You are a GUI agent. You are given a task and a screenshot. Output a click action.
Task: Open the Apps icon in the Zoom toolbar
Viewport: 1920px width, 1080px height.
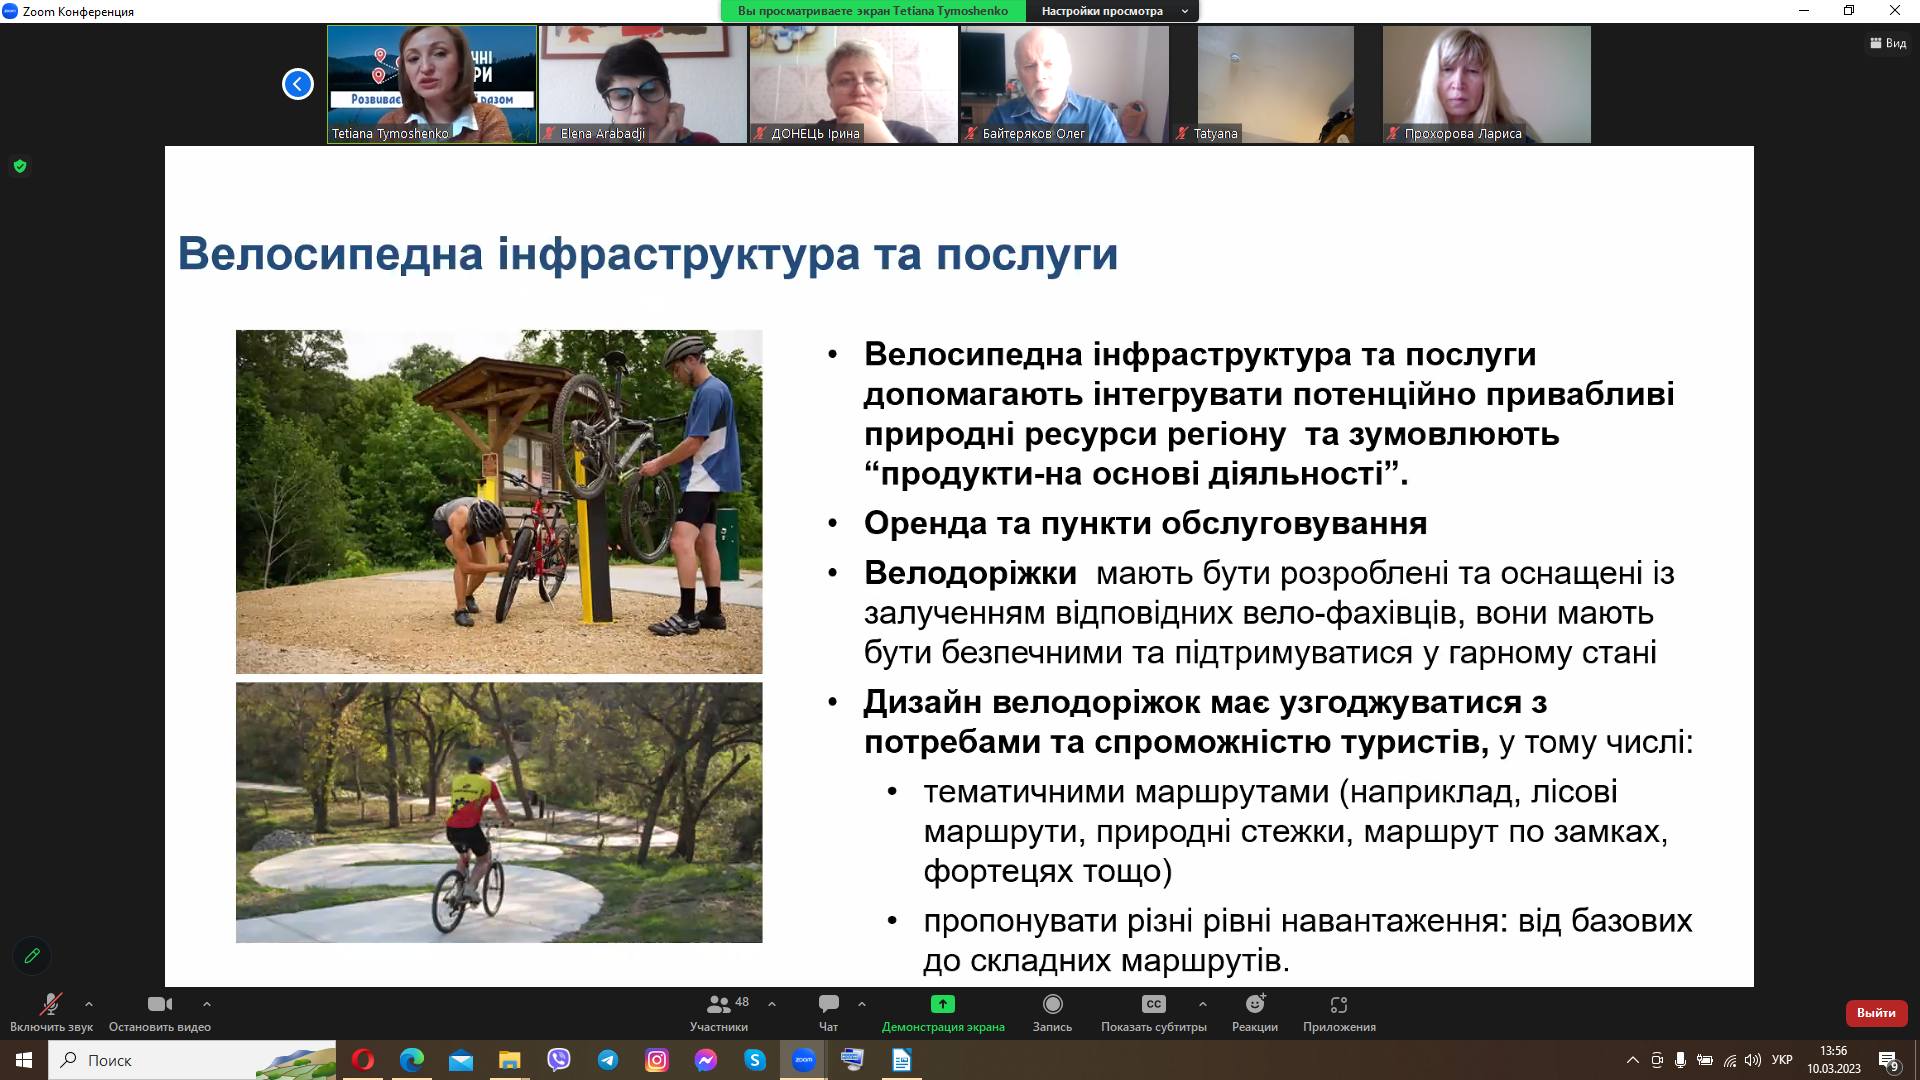click(x=1339, y=1004)
